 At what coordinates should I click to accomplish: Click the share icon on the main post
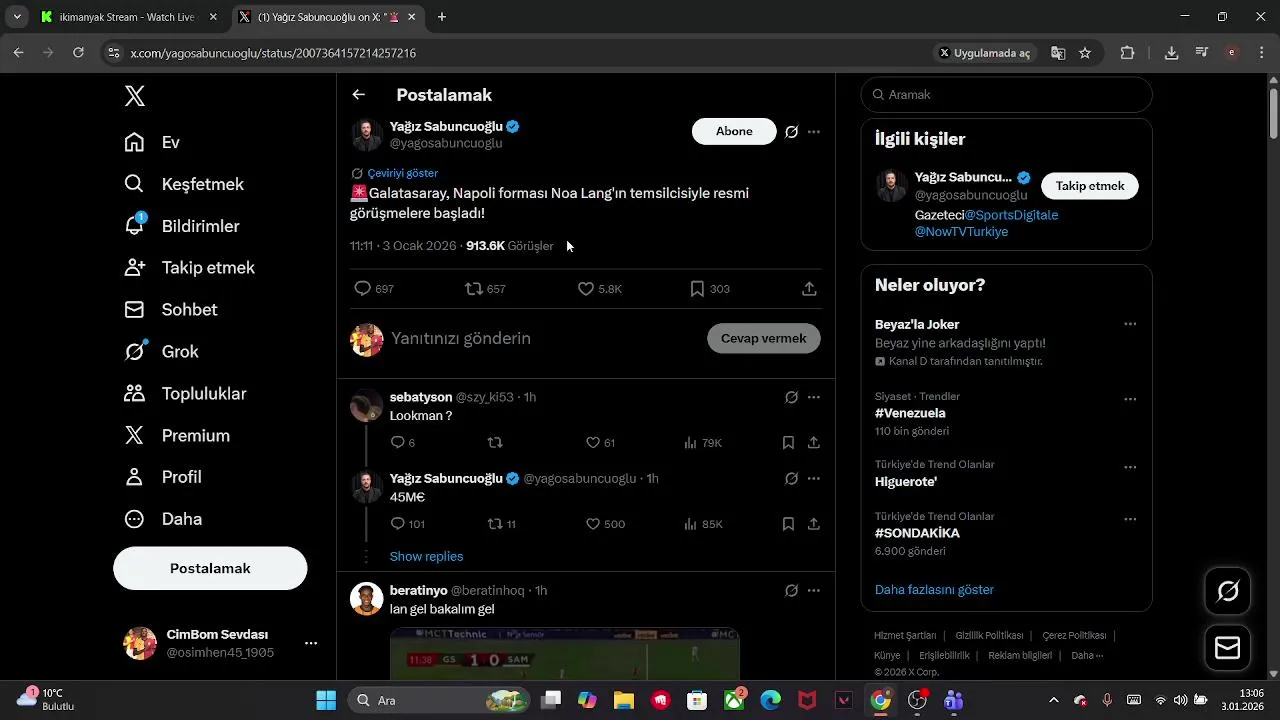tap(810, 289)
